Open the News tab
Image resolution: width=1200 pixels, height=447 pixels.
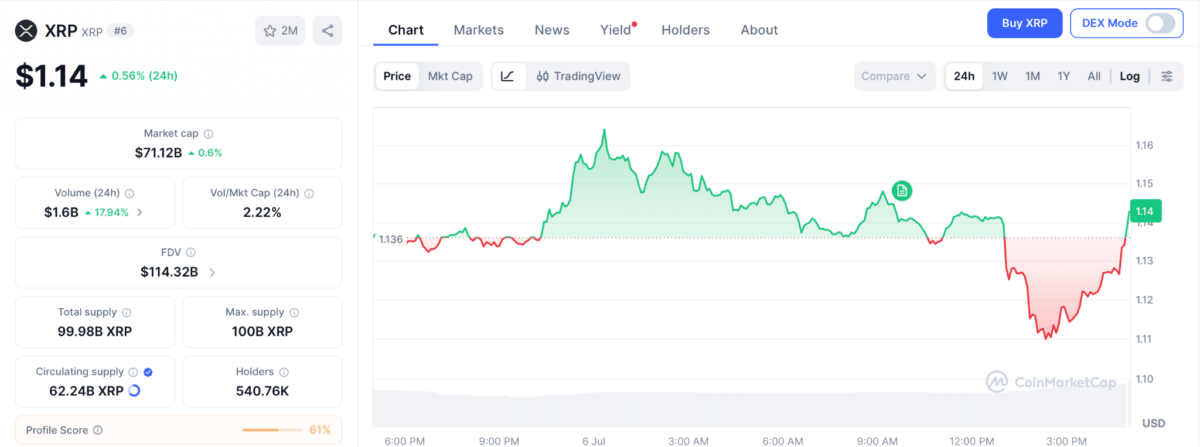(552, 30)
